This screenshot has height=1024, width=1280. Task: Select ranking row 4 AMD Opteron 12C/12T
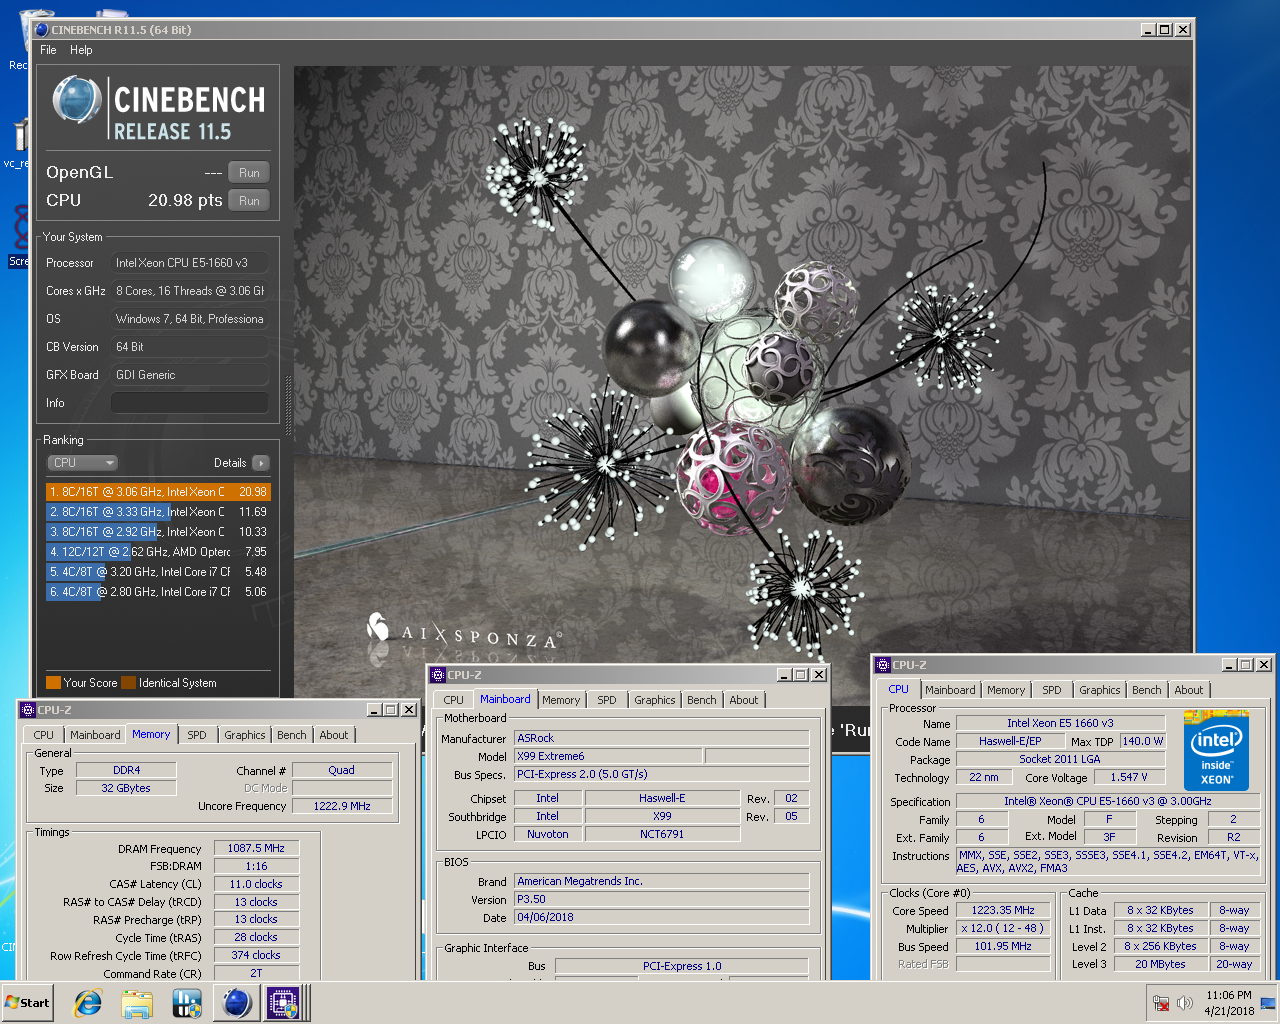[158, 552]
